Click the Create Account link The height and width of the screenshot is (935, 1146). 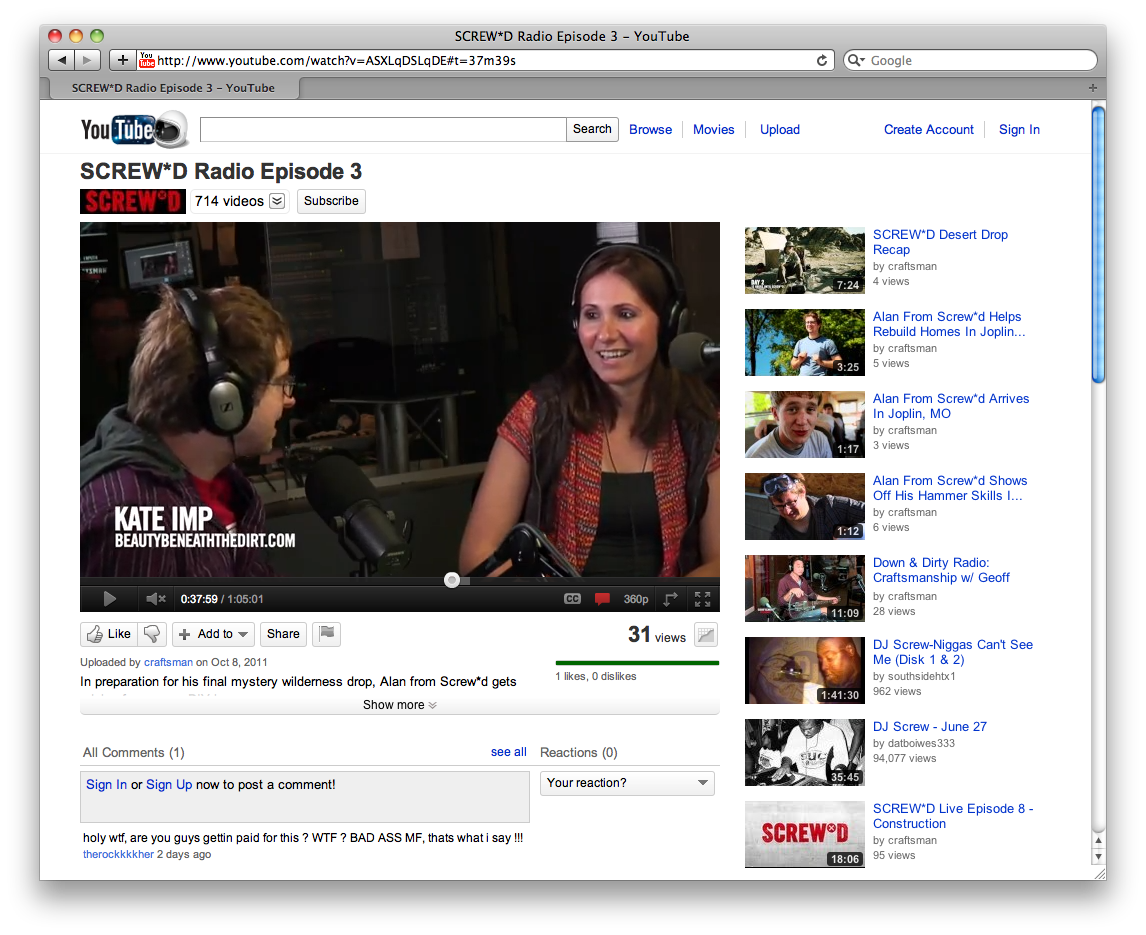(929, 129)
